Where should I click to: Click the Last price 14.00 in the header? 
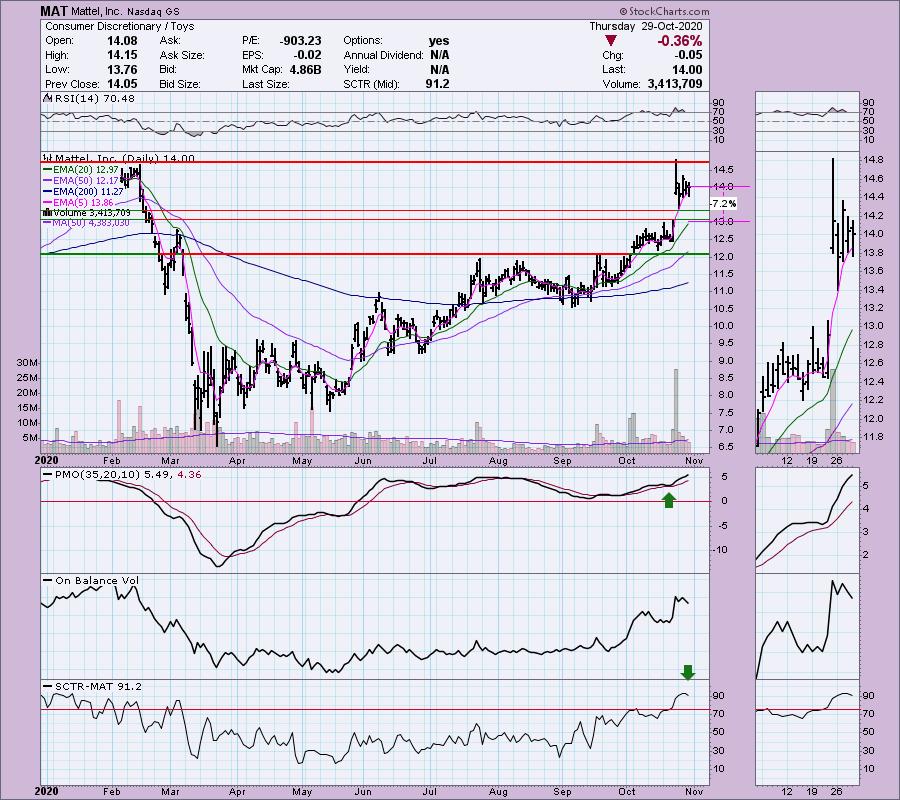687,69
